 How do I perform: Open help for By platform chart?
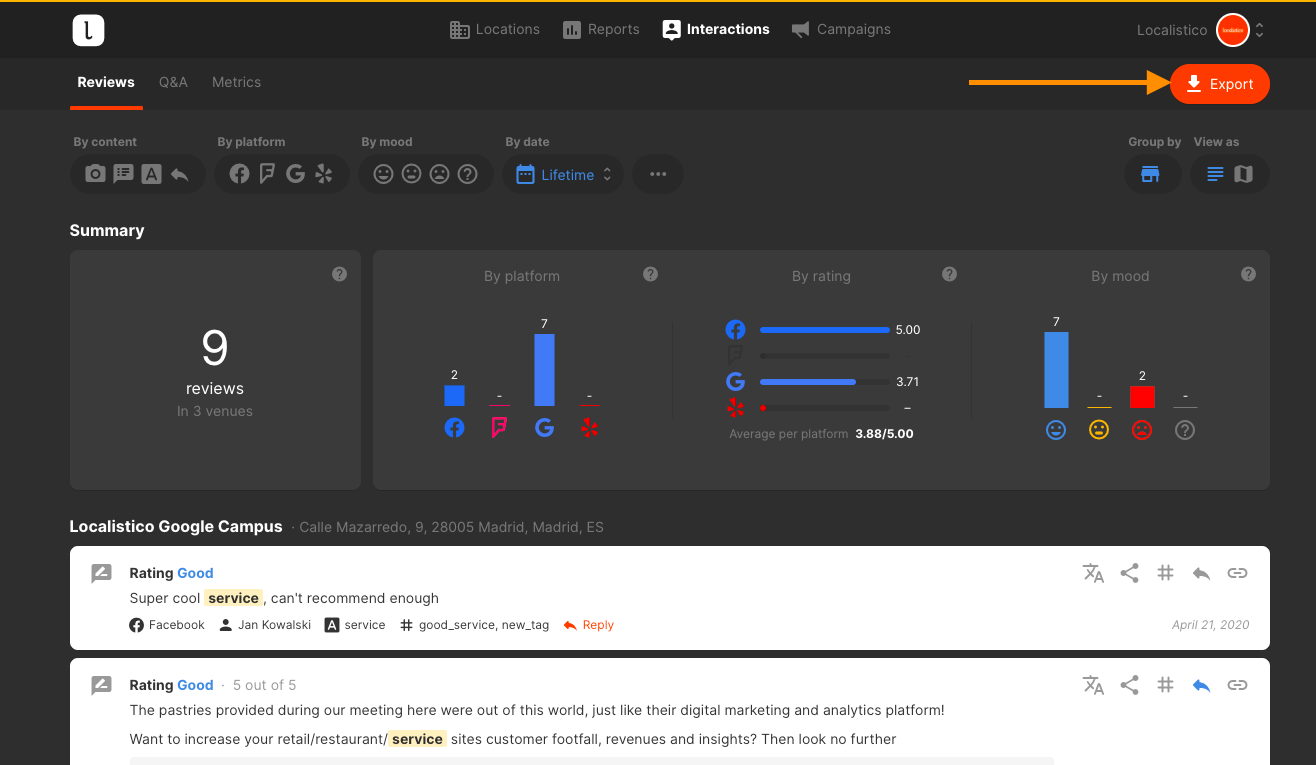tap(651, 274)
